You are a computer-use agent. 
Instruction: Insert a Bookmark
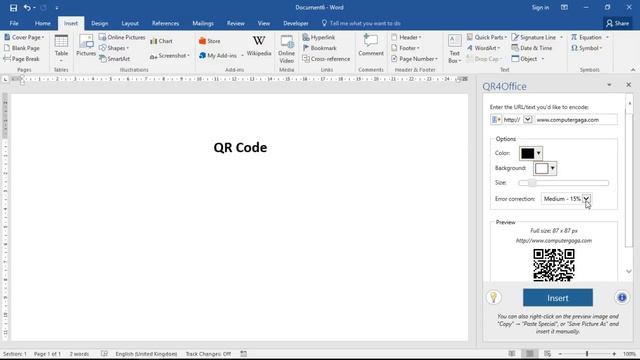point(320,48)
